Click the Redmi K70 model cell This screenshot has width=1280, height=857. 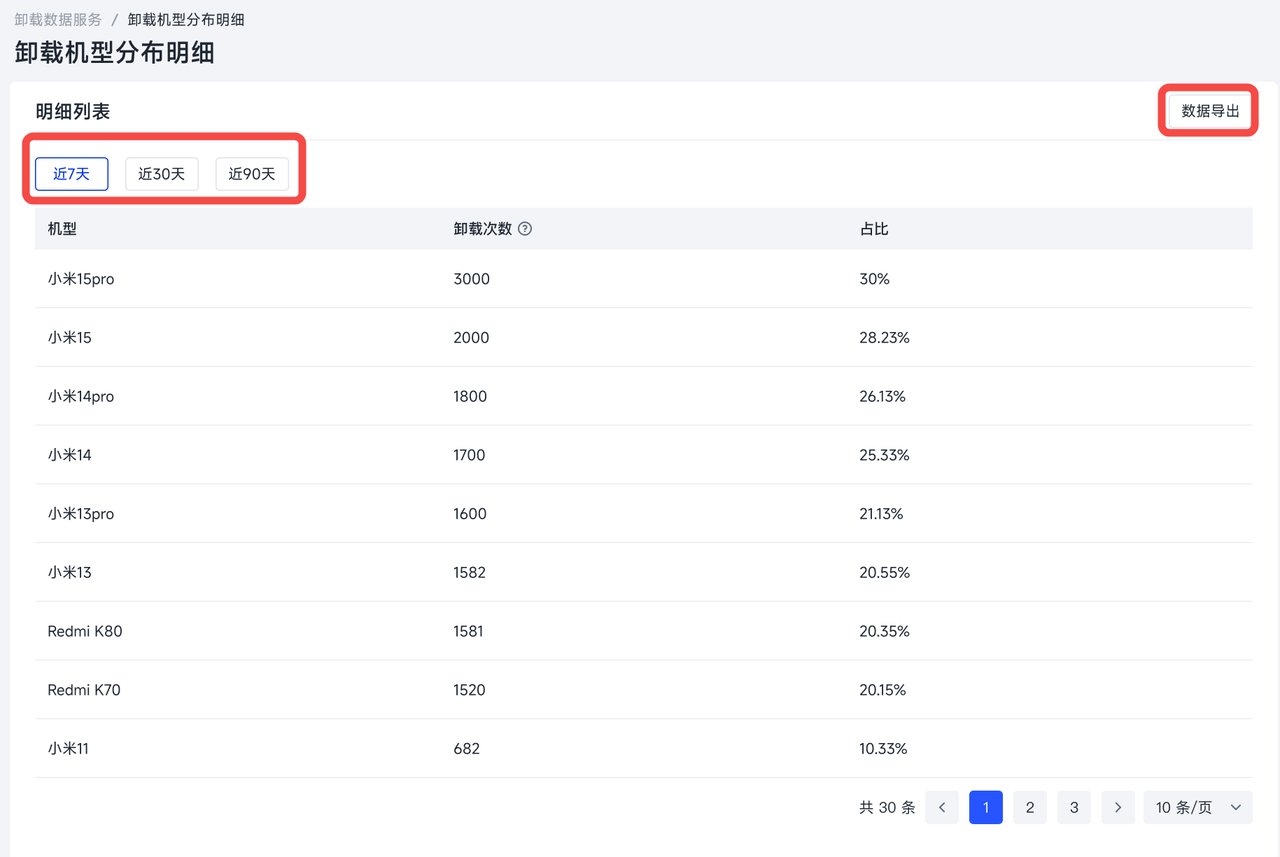click(84, 690)
